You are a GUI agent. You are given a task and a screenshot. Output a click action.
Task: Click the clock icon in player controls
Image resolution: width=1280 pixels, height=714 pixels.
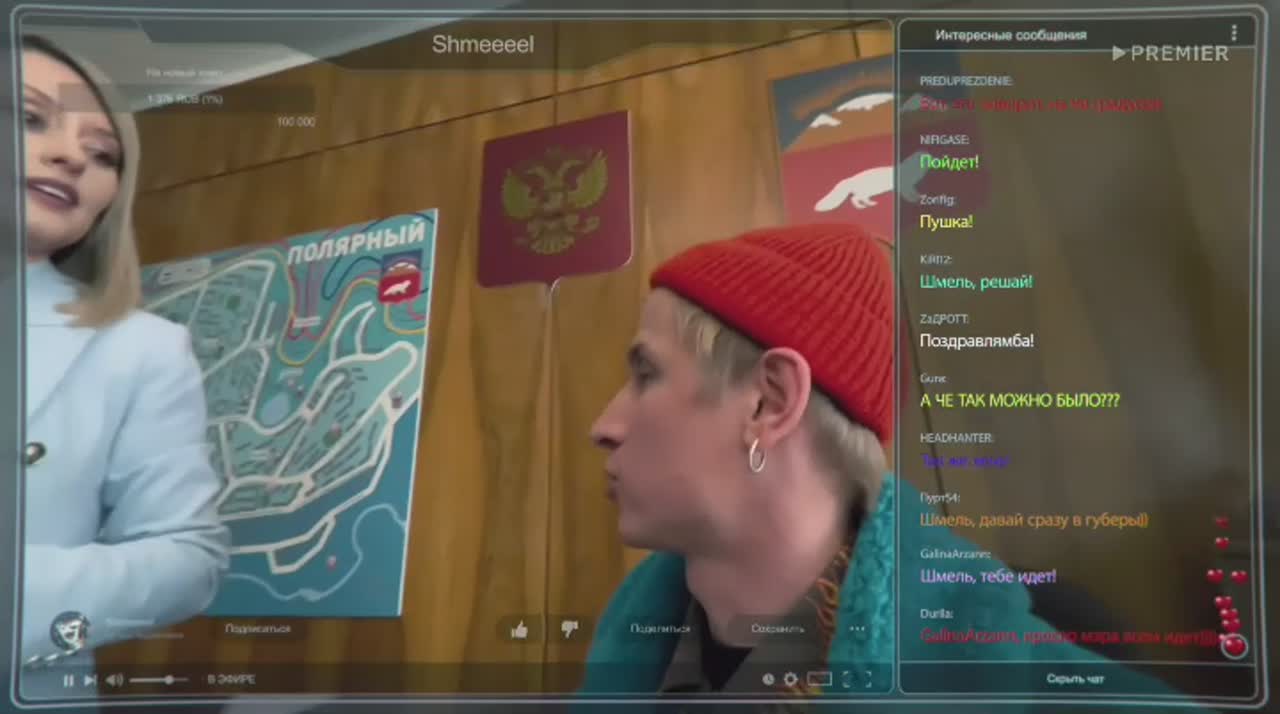coord(767,680)
